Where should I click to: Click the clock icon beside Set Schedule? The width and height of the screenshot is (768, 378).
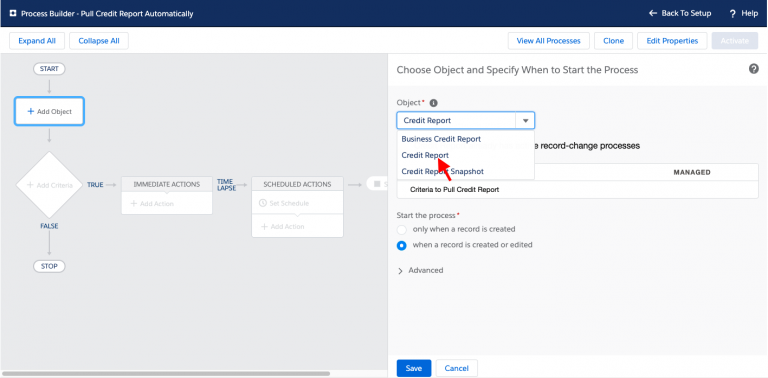(x=263, y=203)
